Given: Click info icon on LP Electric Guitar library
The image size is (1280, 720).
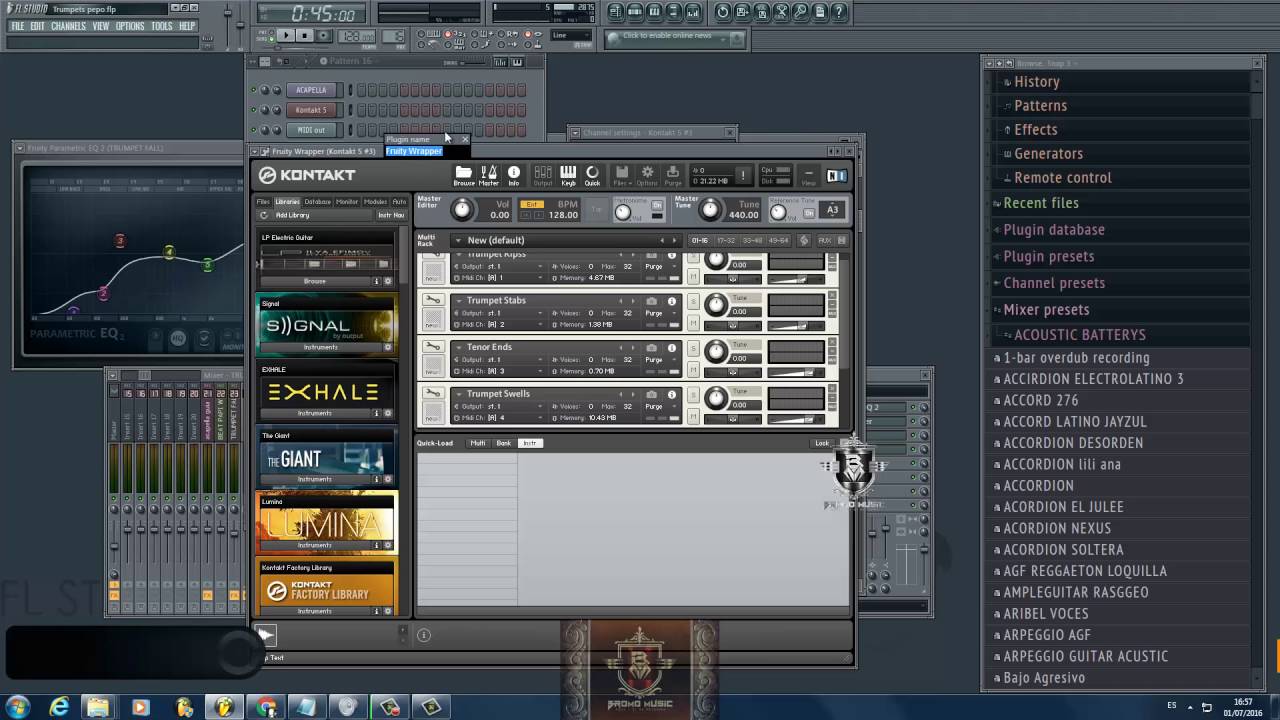Looking at the screenshot, I should coord(377,281).
